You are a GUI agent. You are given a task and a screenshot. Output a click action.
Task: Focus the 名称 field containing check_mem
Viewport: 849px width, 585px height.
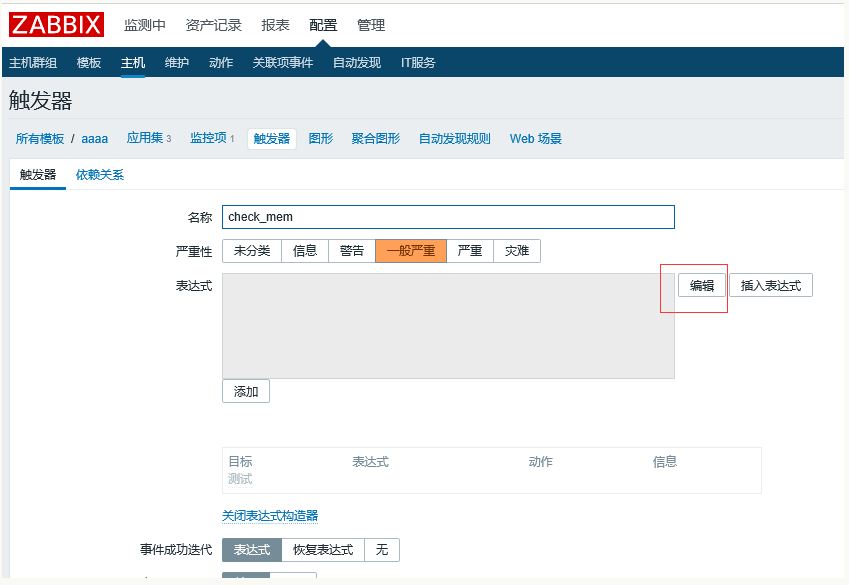(x=448, y=217)
